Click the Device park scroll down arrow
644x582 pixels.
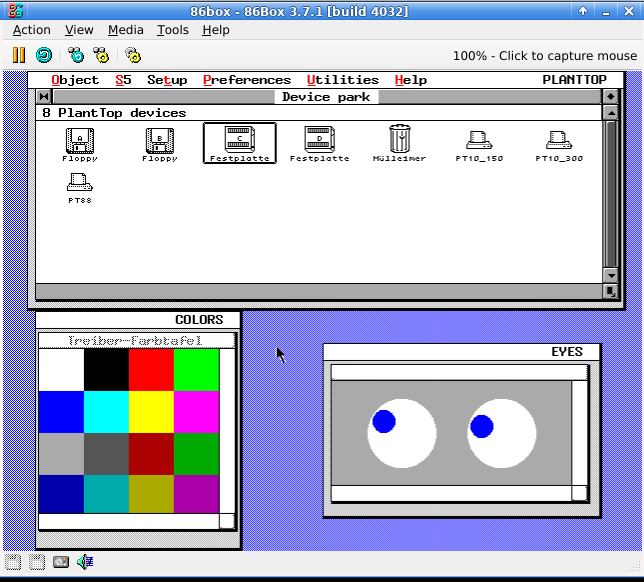coord(610,276)
